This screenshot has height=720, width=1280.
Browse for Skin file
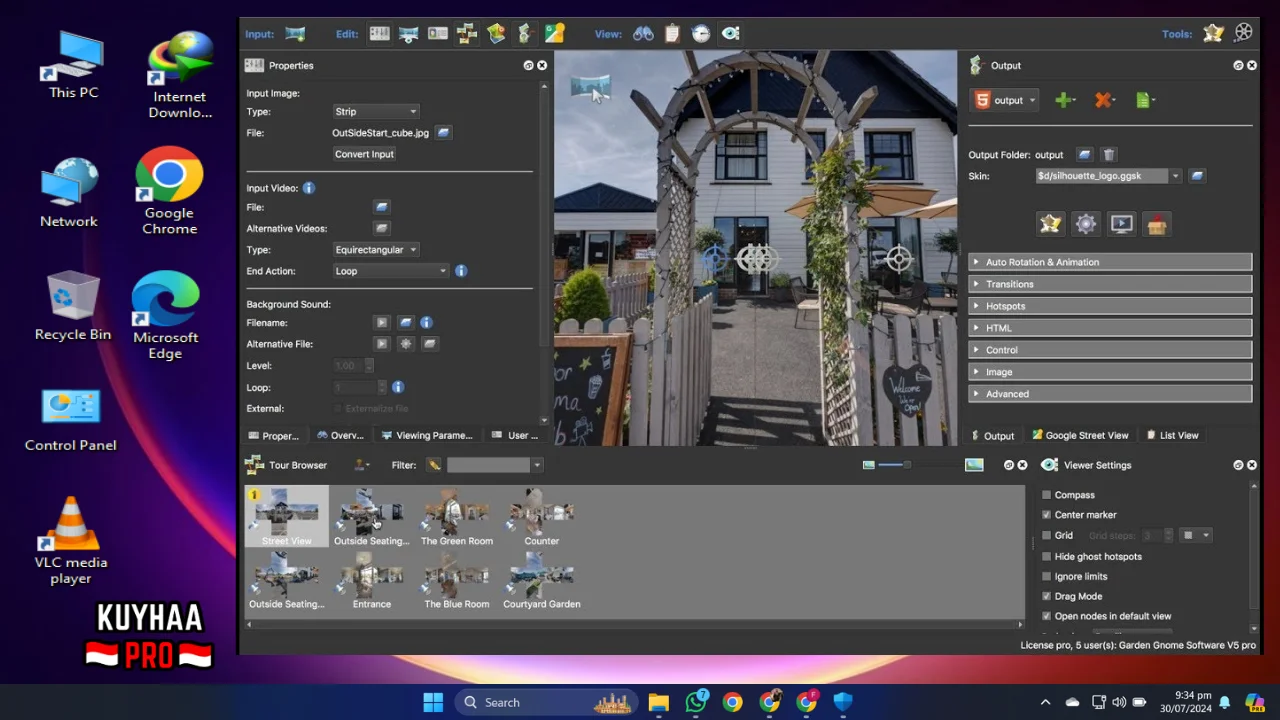point(1197,176)
